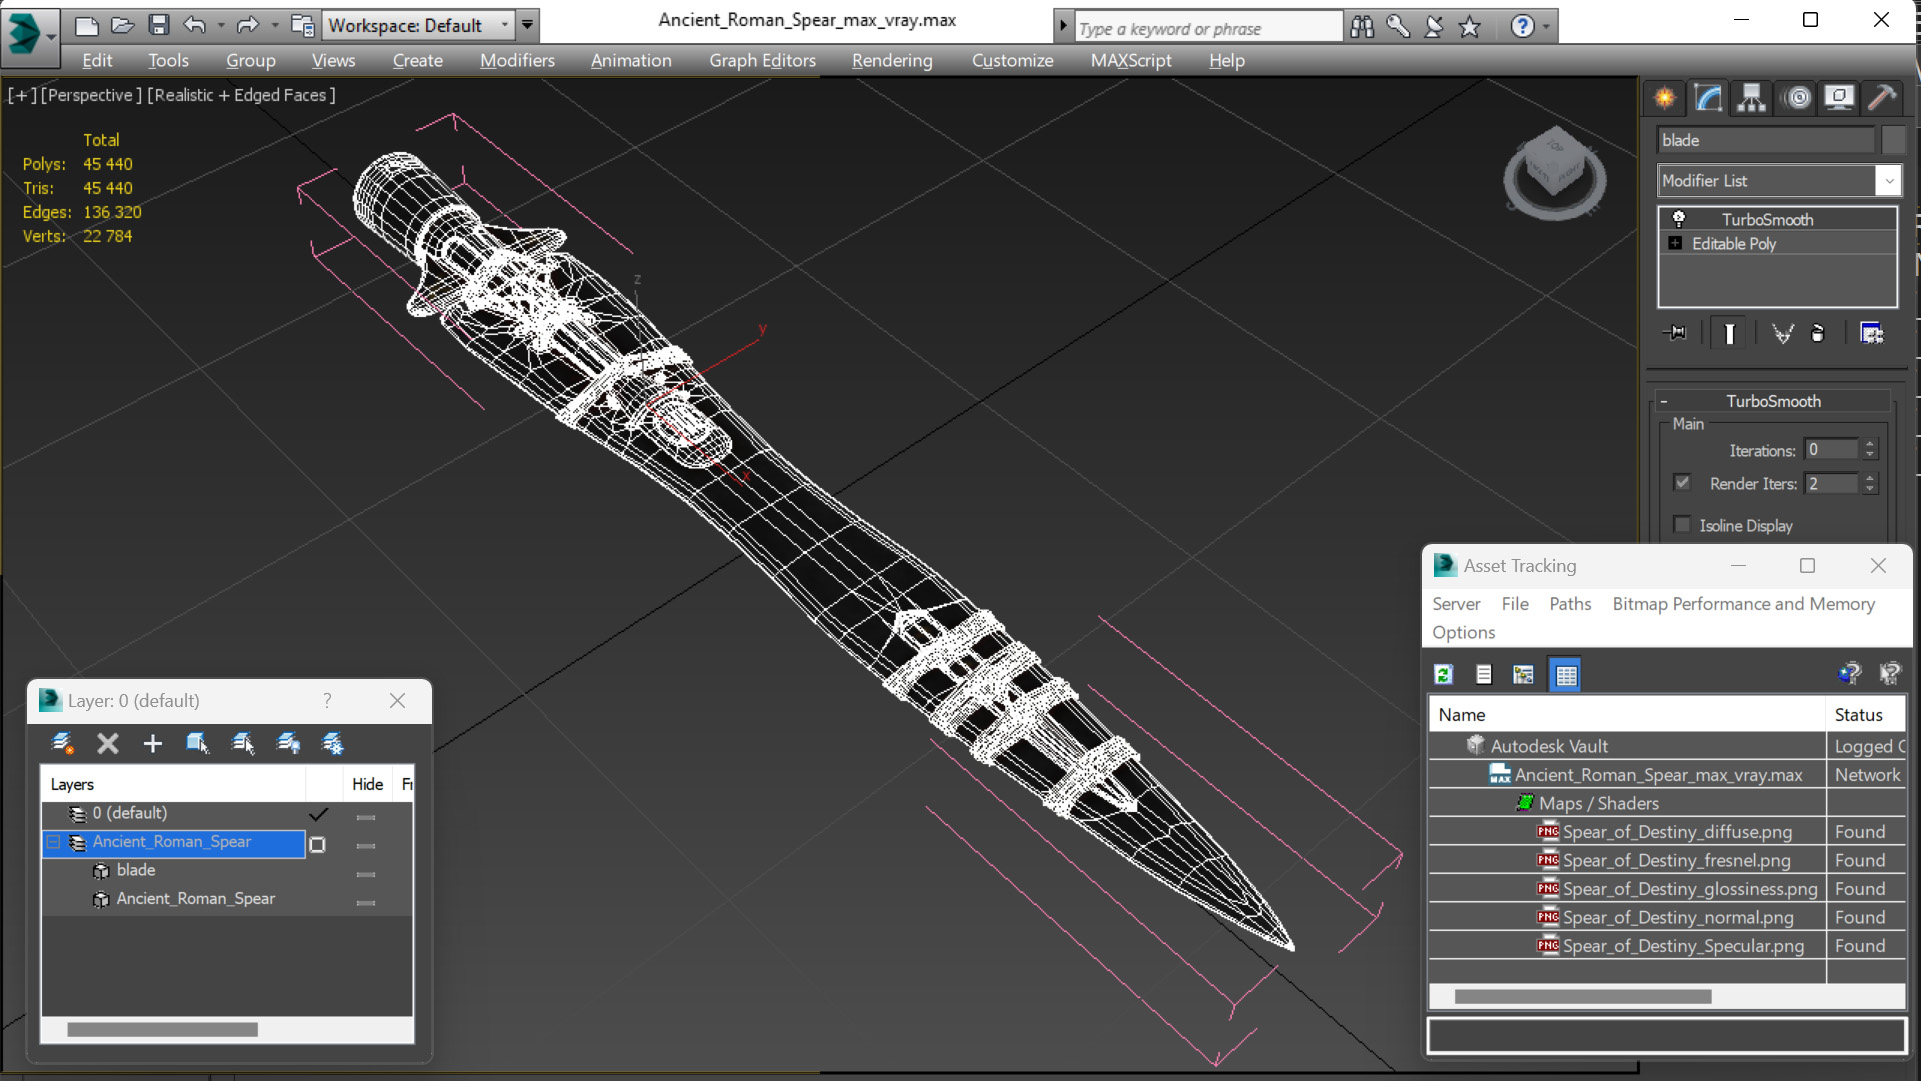Click the keyword search input field

(x=1208, y=28)
